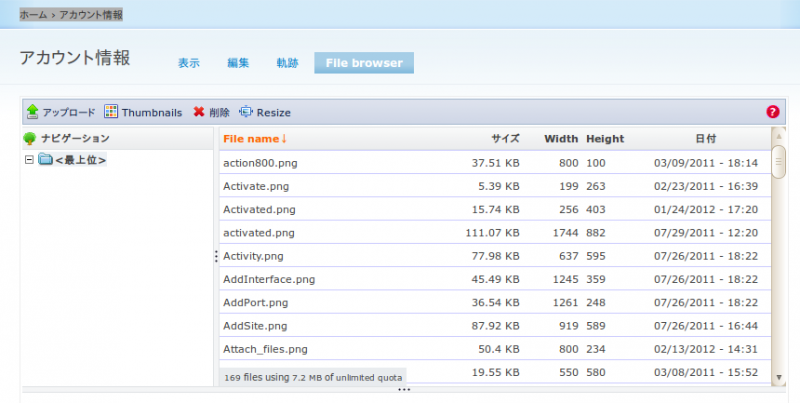This screenshot has height=403, width=800.
Task: Open help with red question mark
Action: [772, 112]
